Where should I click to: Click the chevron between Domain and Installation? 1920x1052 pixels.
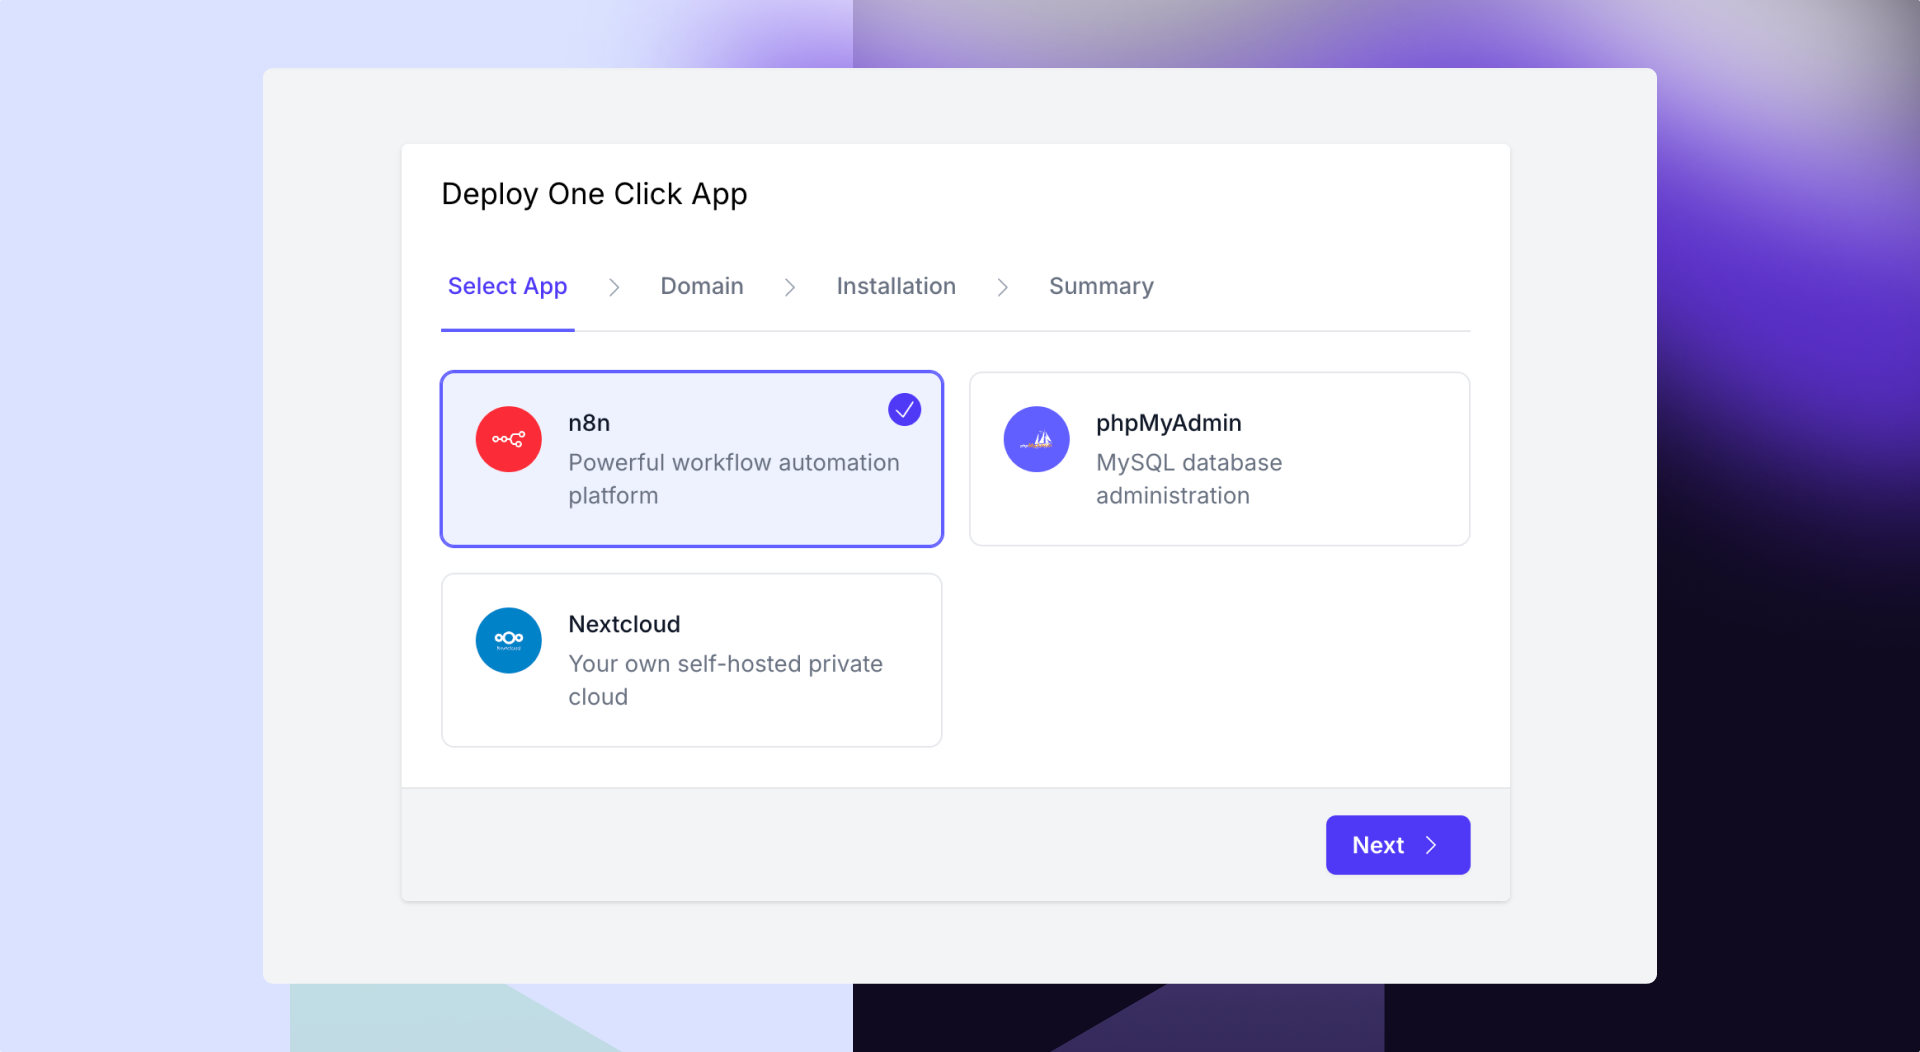790,287
